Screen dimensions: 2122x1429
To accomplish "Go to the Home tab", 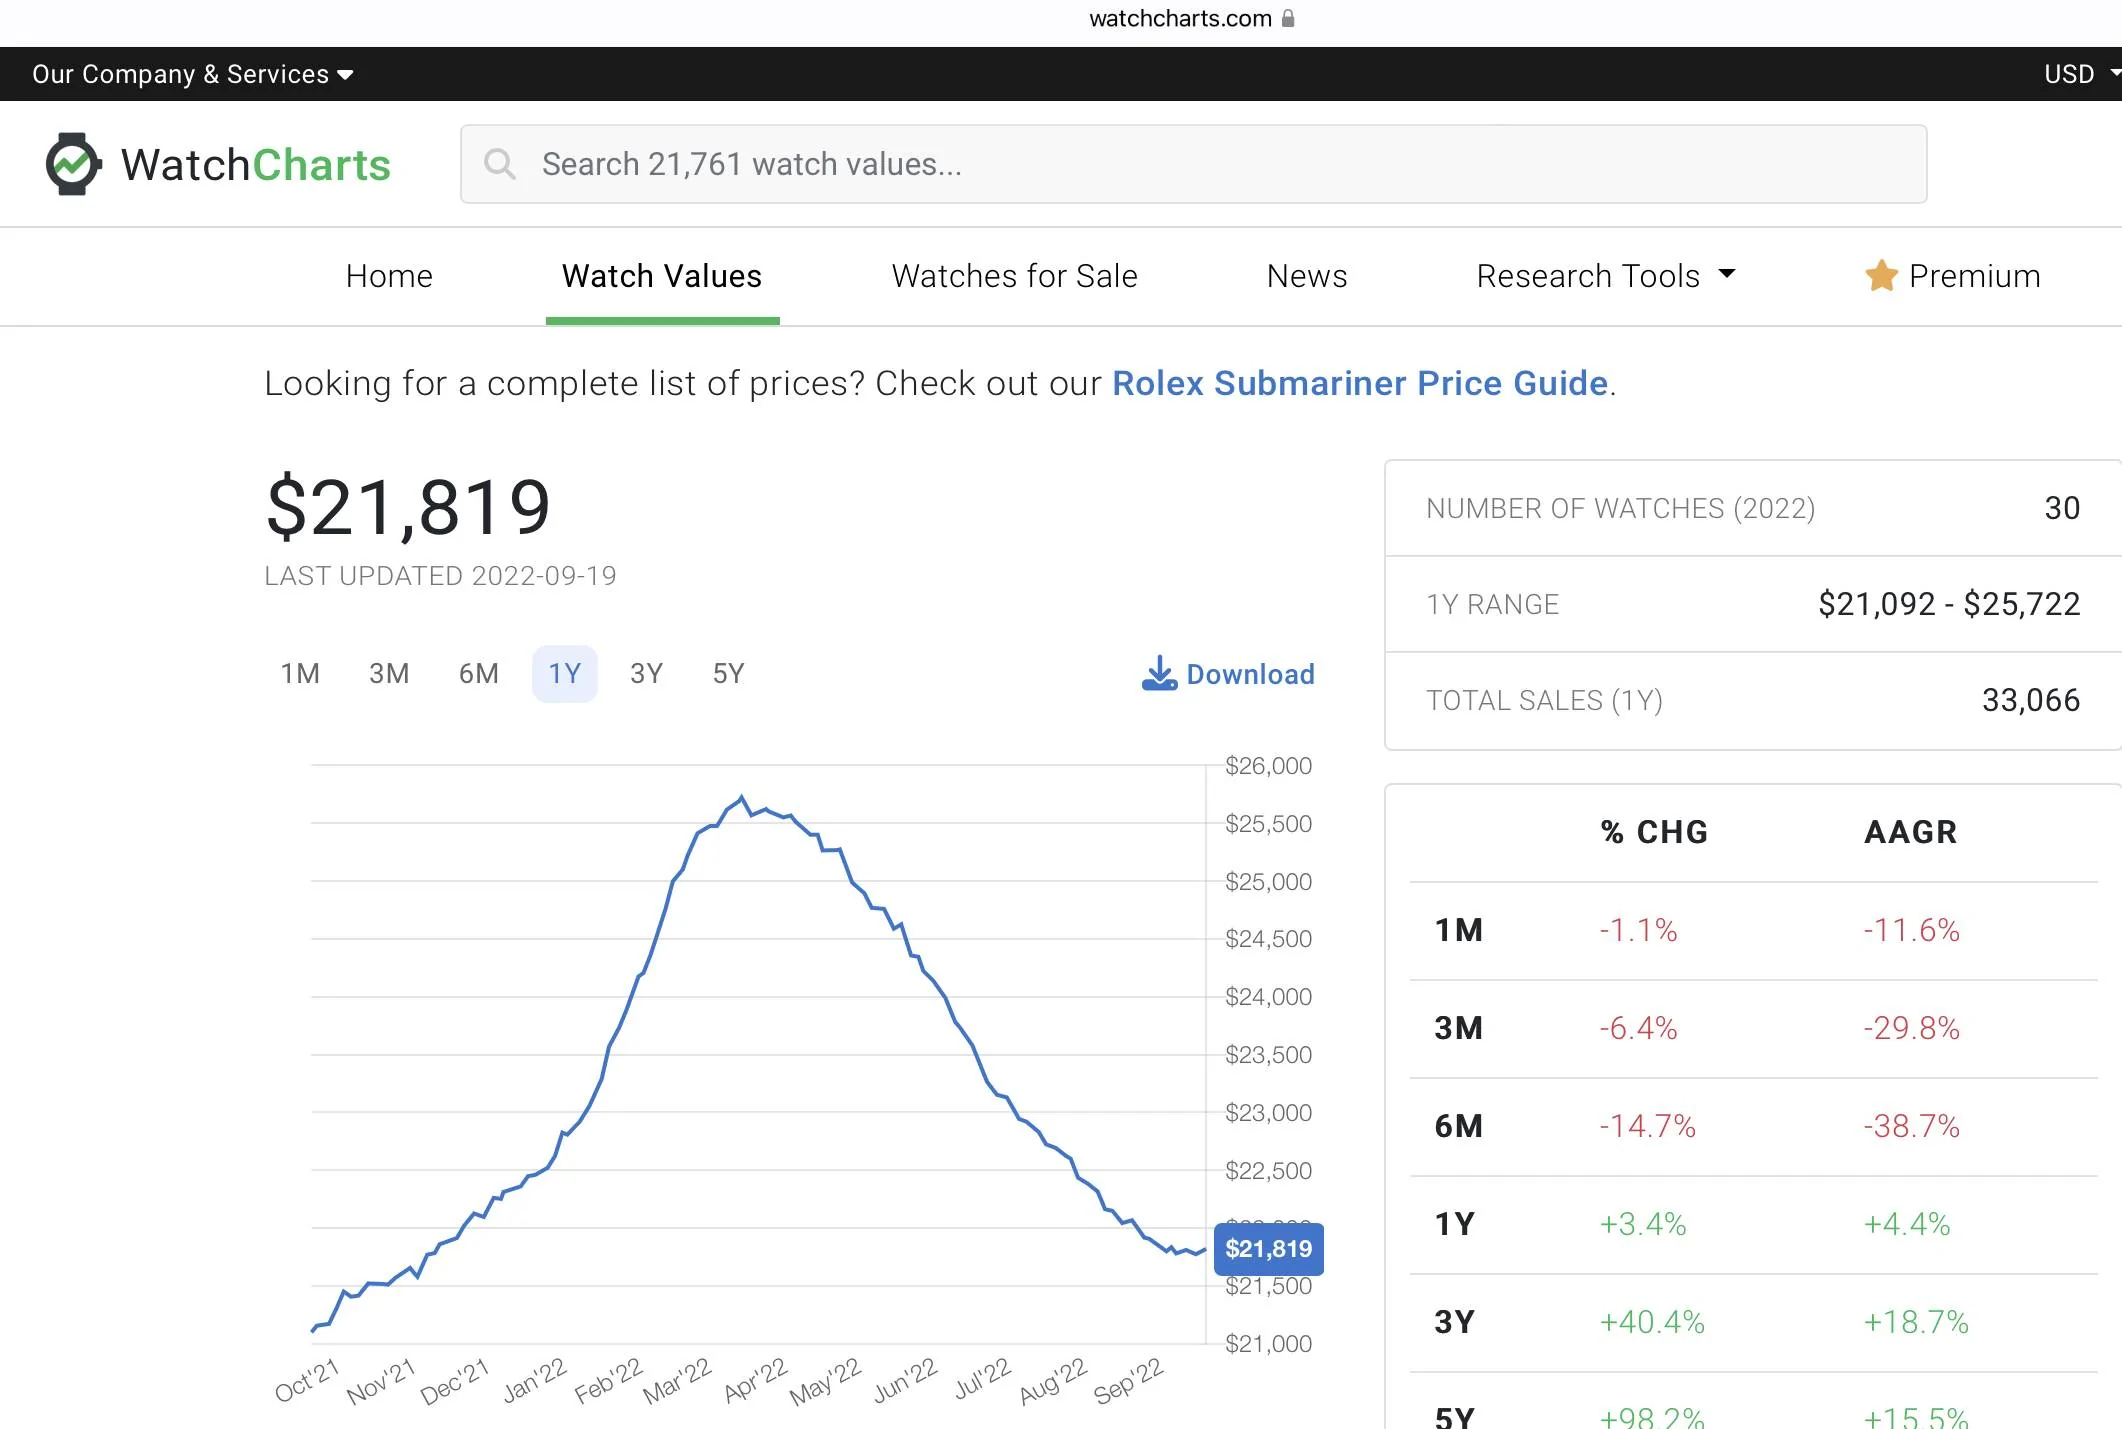I will click(x=389, y=276).
